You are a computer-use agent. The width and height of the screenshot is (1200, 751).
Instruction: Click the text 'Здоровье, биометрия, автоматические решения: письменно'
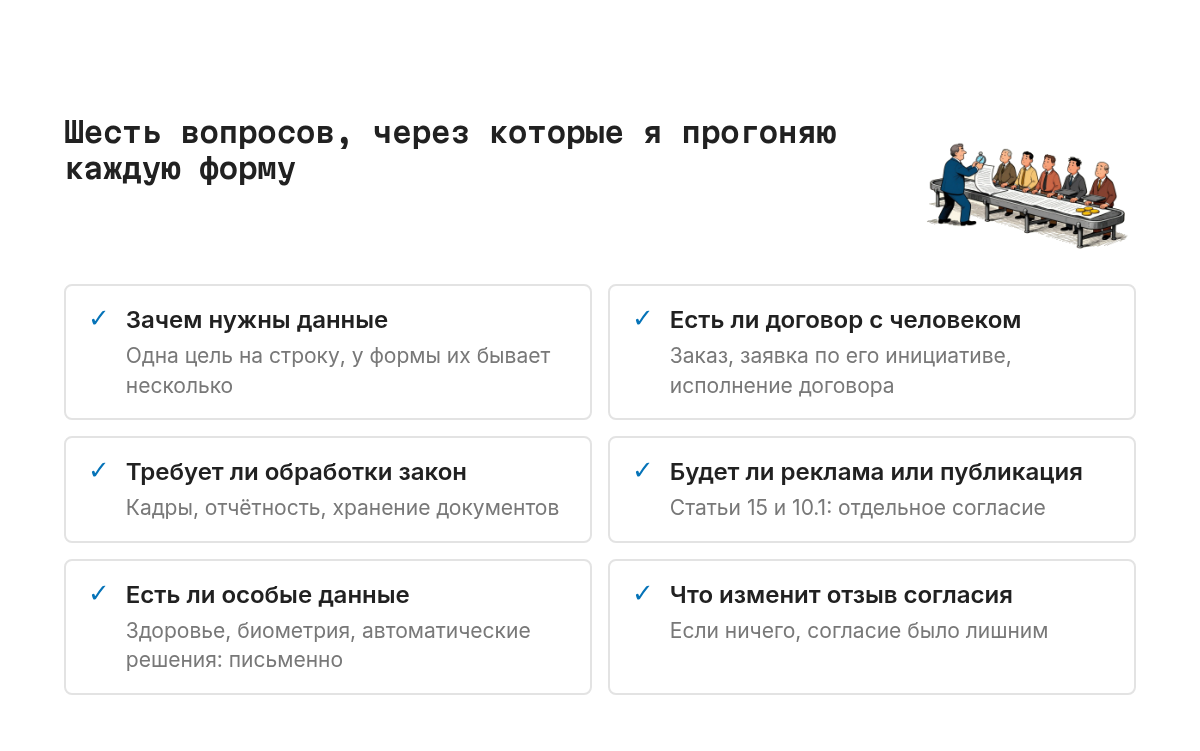tap(328, 646)
